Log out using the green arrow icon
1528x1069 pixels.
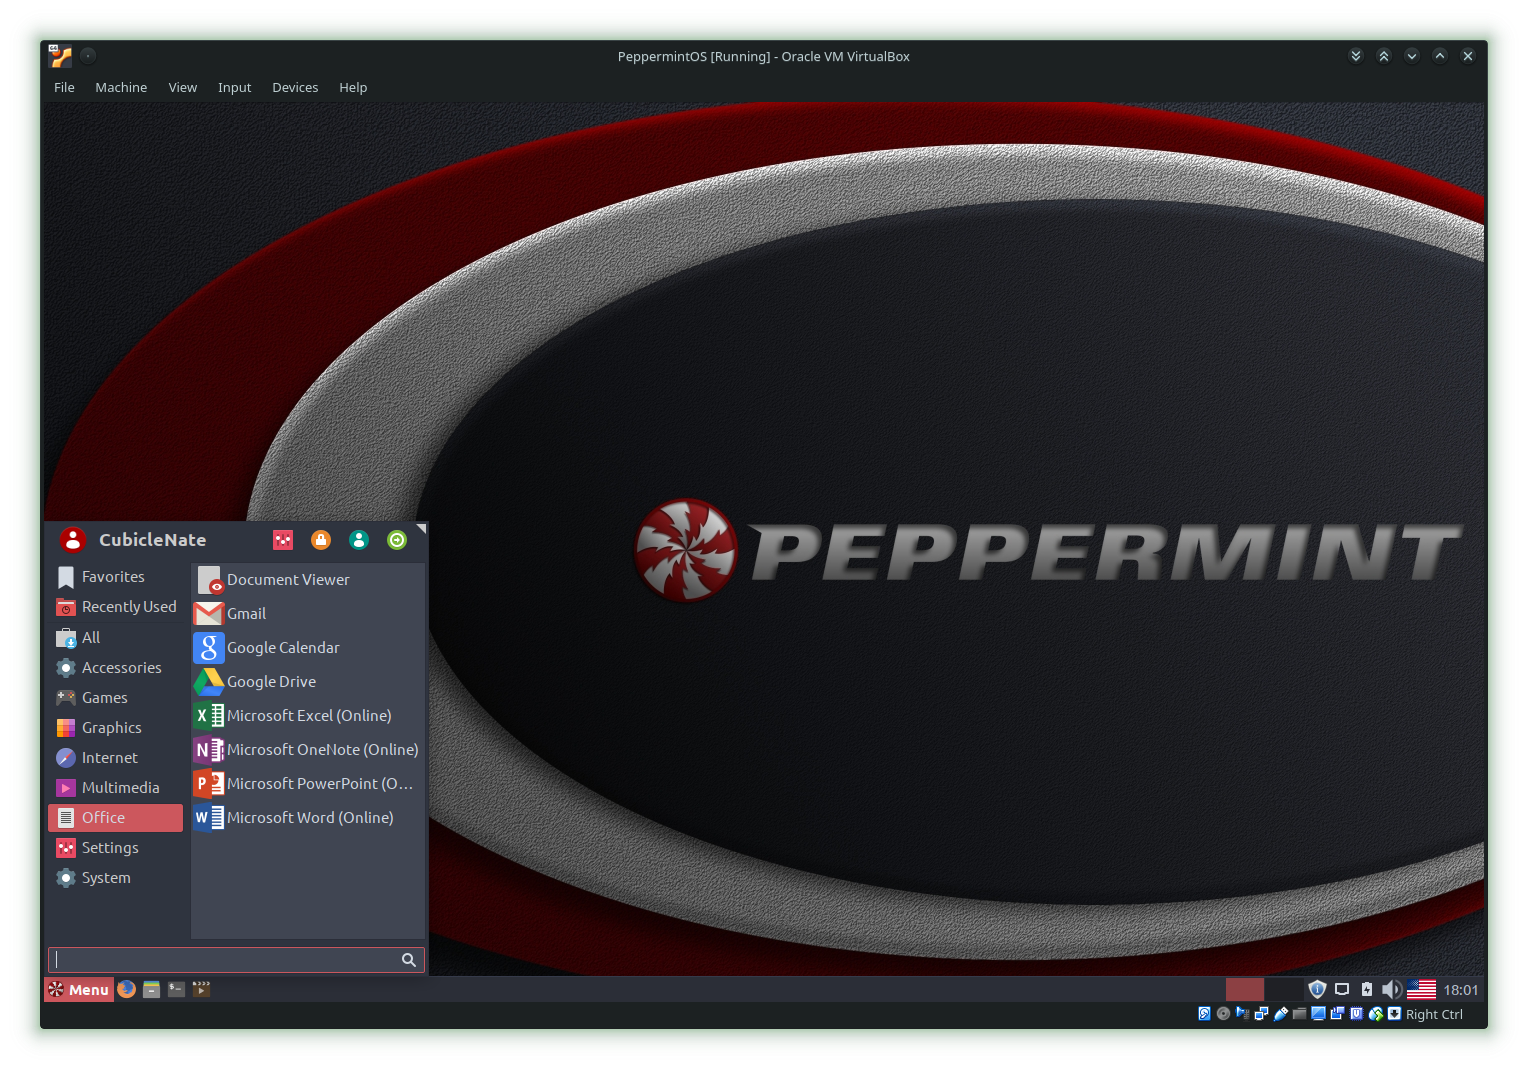click(396, 540)
